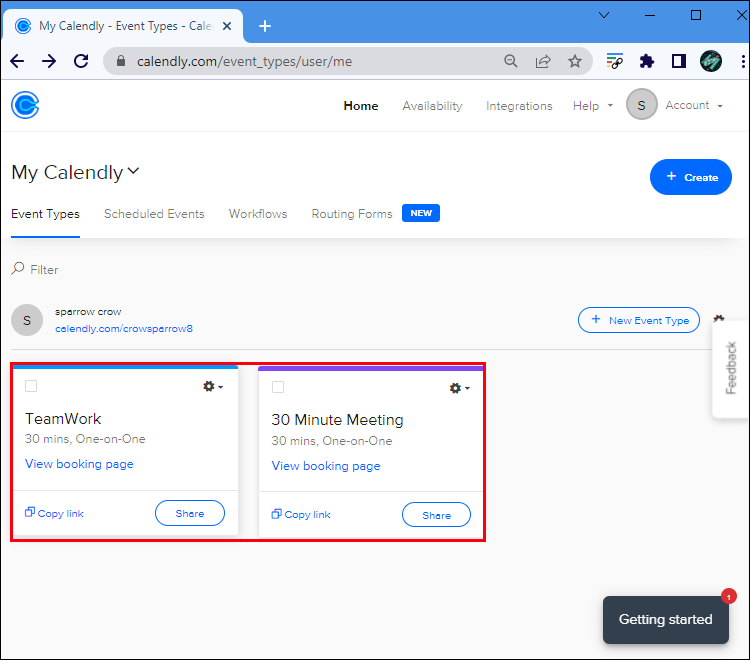Go back with browser back arrow
Viewport: 750px width, 660px height.
[x=17, y=61]
